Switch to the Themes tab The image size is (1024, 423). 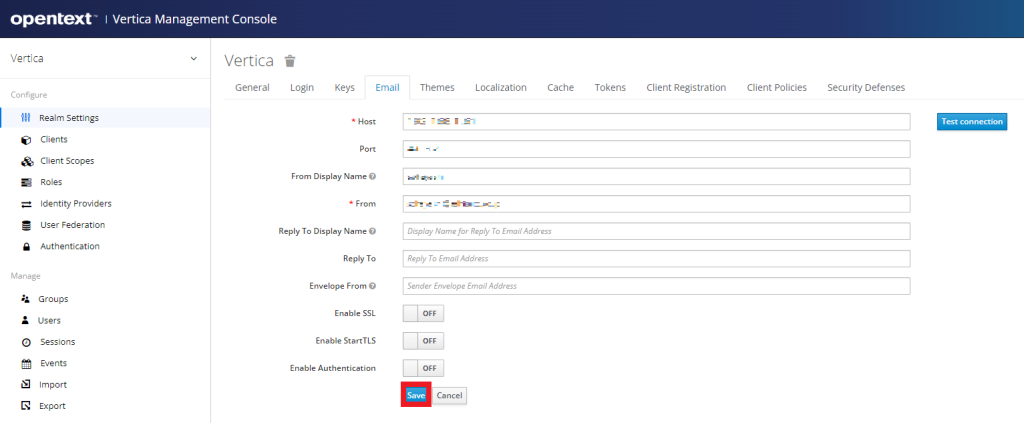click(x=437, y=88)
